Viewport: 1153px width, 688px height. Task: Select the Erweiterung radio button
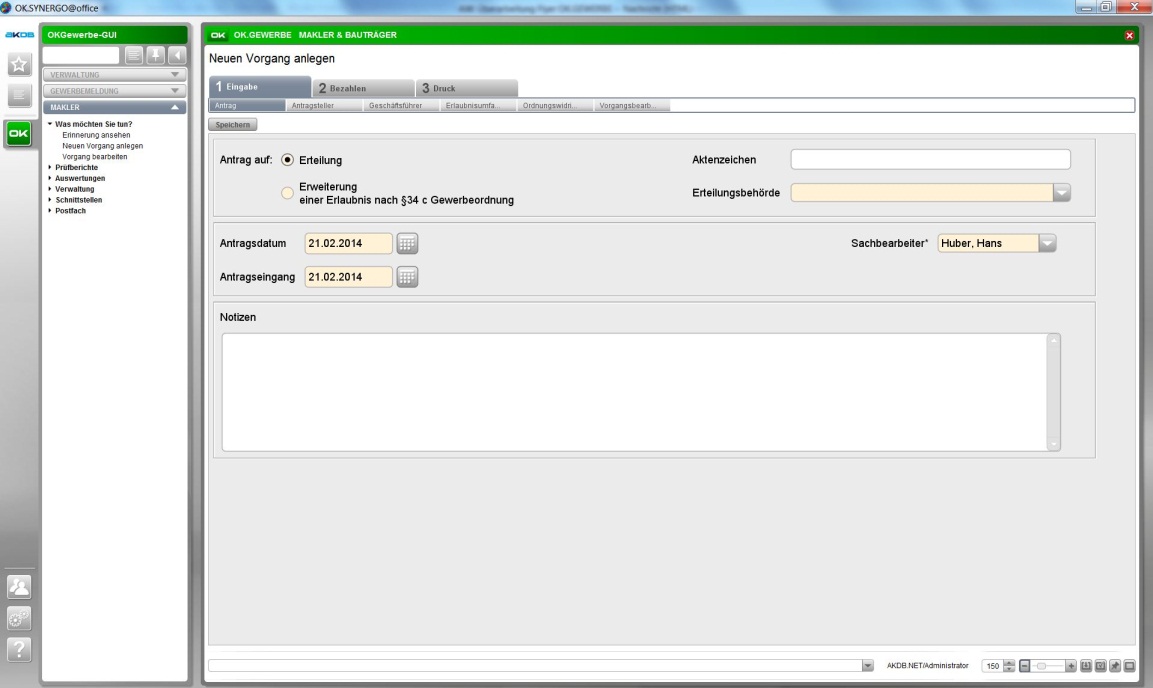pos(288,193)
